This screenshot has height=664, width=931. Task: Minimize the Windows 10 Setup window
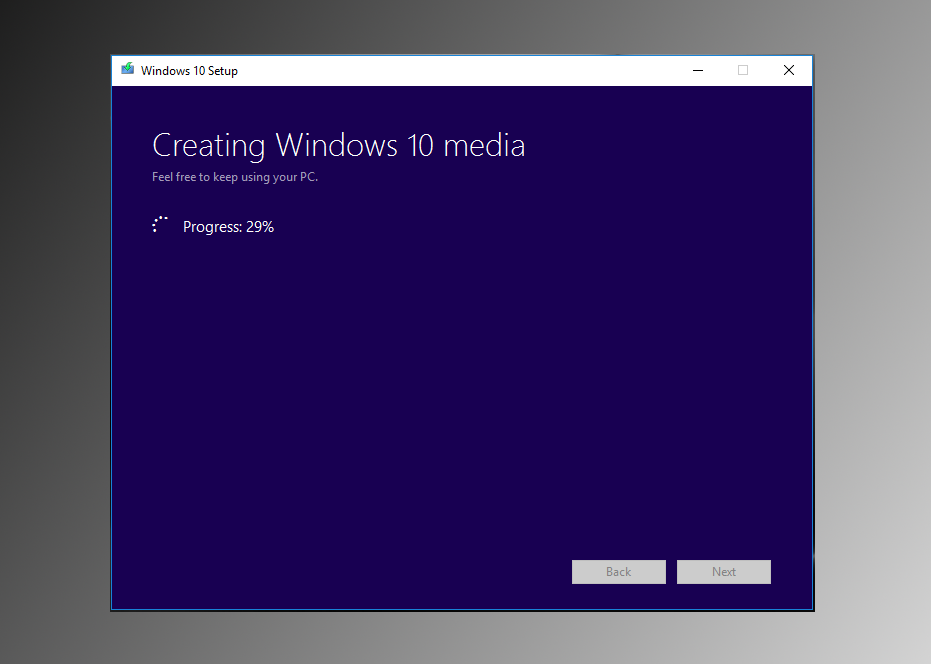pos(698,70)
